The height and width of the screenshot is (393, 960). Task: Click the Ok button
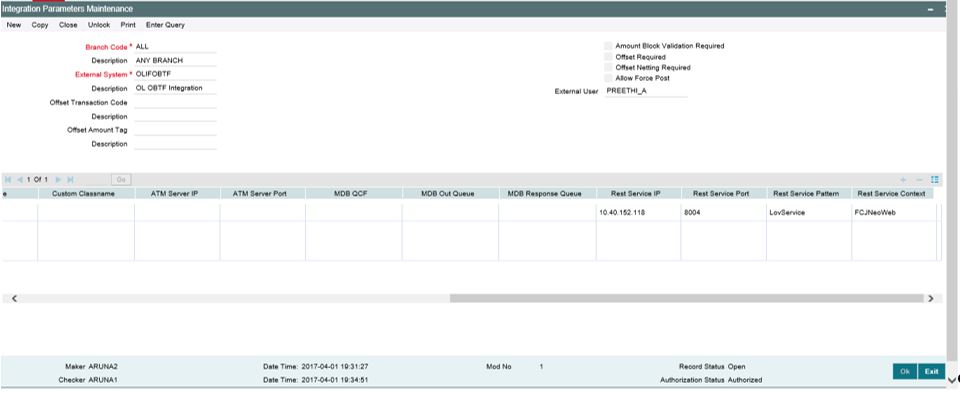905,372
